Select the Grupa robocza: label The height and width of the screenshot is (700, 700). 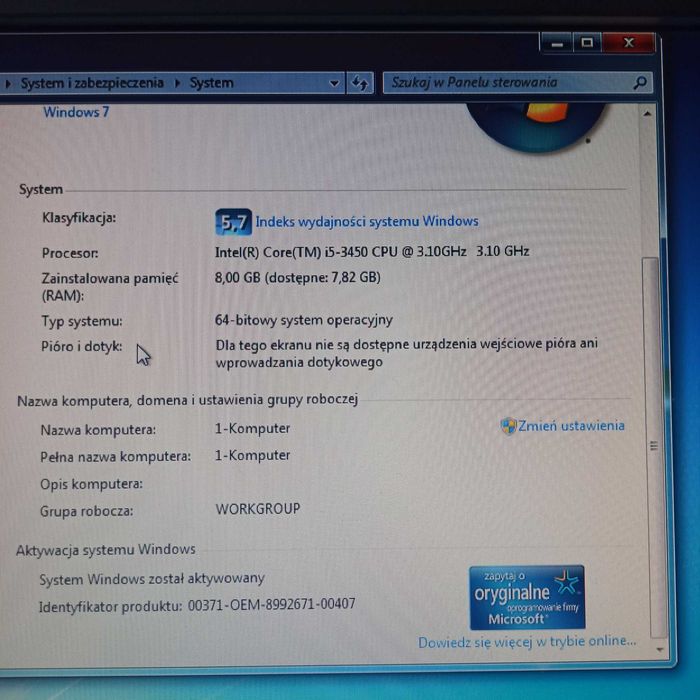click(87, 511)
